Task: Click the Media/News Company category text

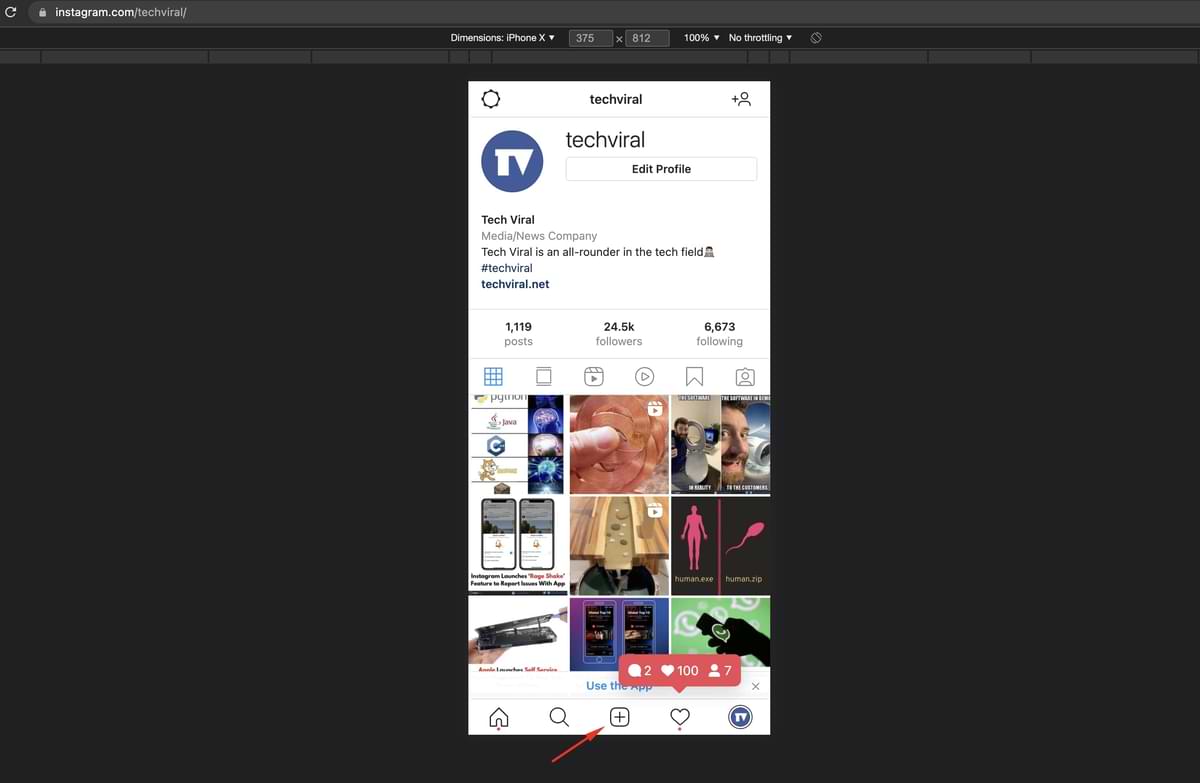Action: pyautogui.click(x=539, y=236)
